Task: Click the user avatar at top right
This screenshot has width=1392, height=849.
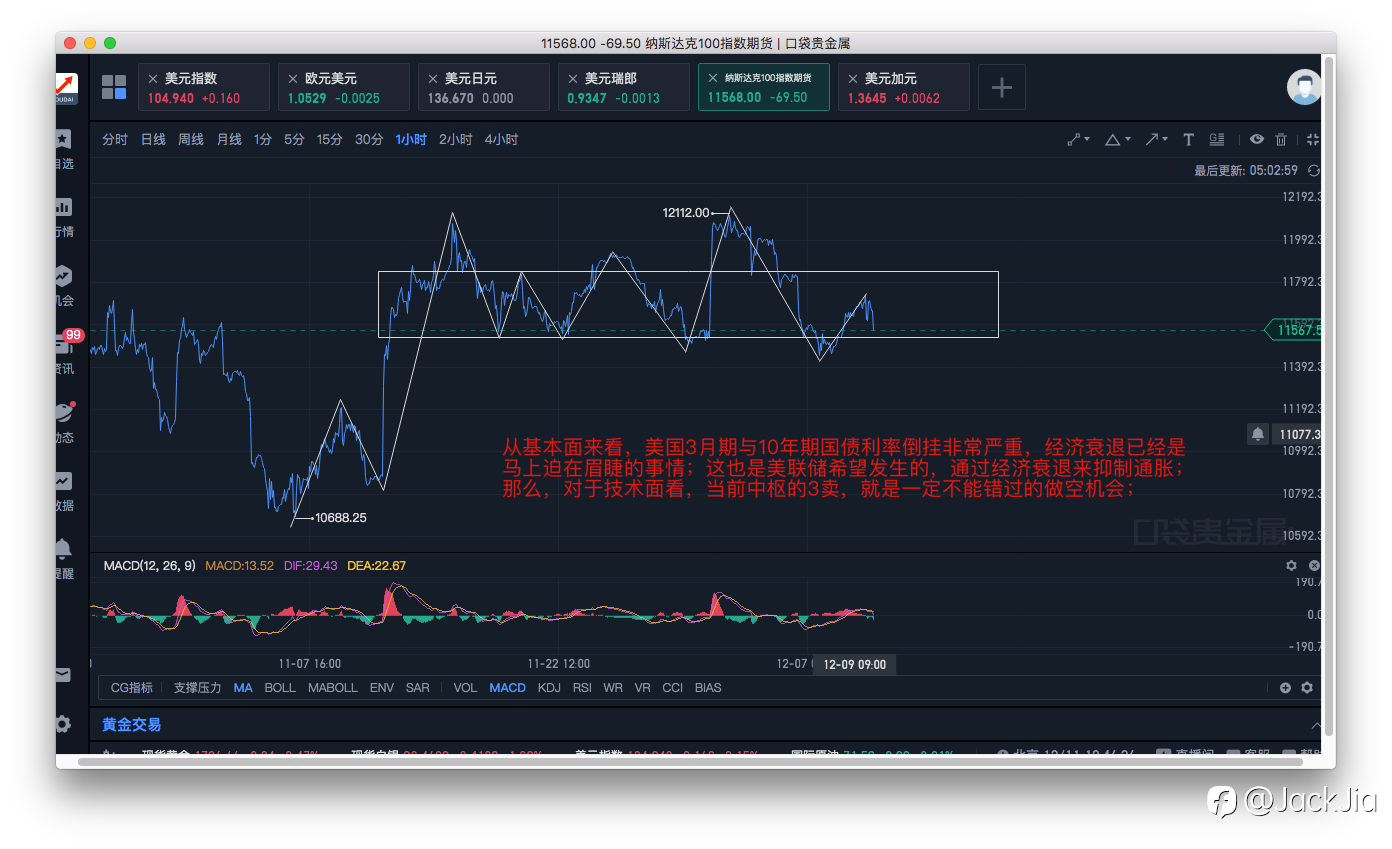Action: tap(1304, 87)
